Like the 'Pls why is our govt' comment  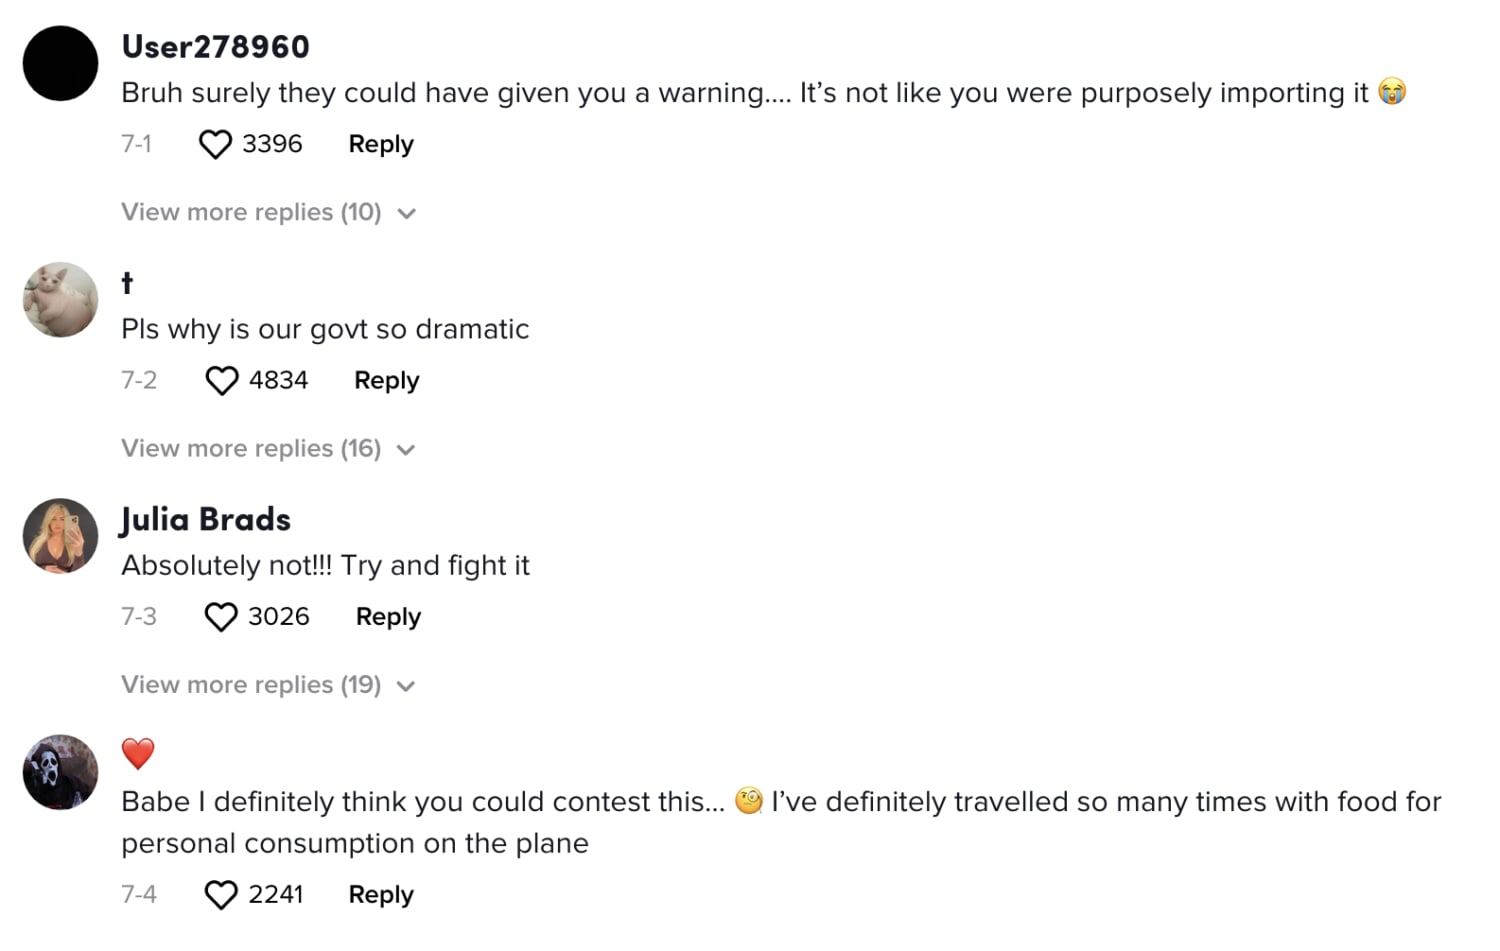coord(221,381)
